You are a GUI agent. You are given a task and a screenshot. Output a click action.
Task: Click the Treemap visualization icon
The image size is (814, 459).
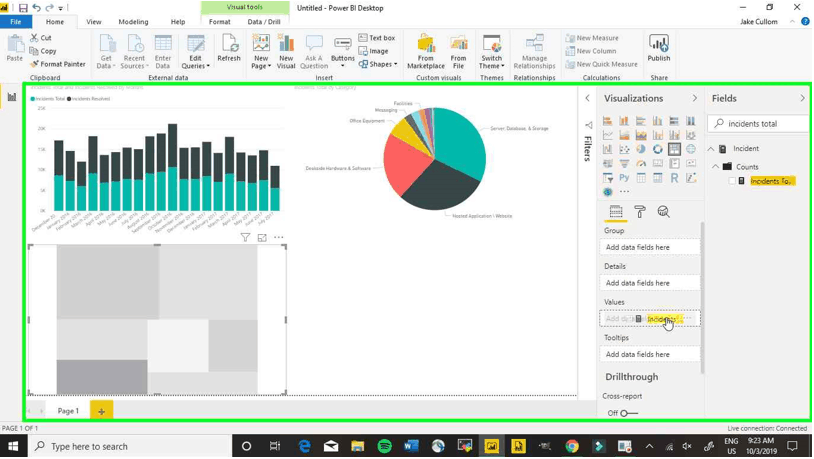pos(674,149)
